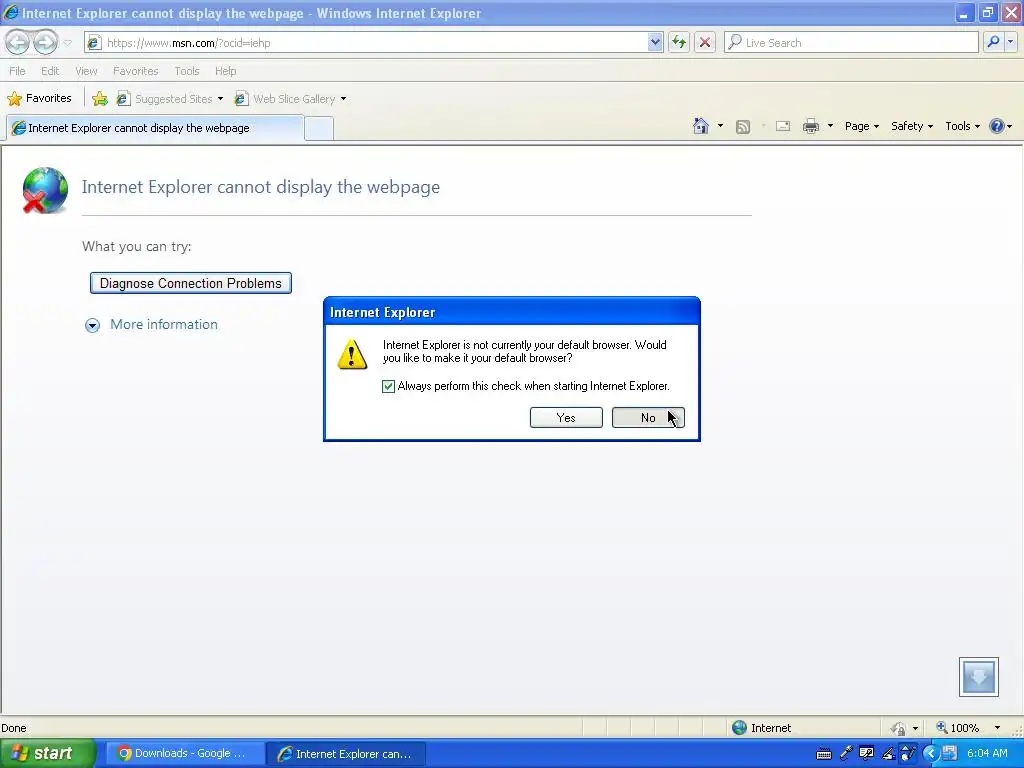Screen dimensions: 1024x768
Task: Click the Forward navigation arrow
Action: pyautogui.click(x=45, y=42)
